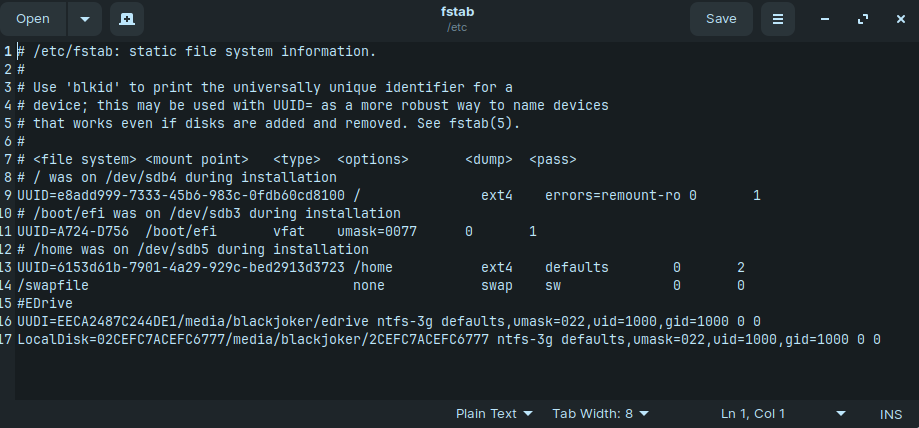Toggle the INS insert mode indicator

(x=890, y=414)
